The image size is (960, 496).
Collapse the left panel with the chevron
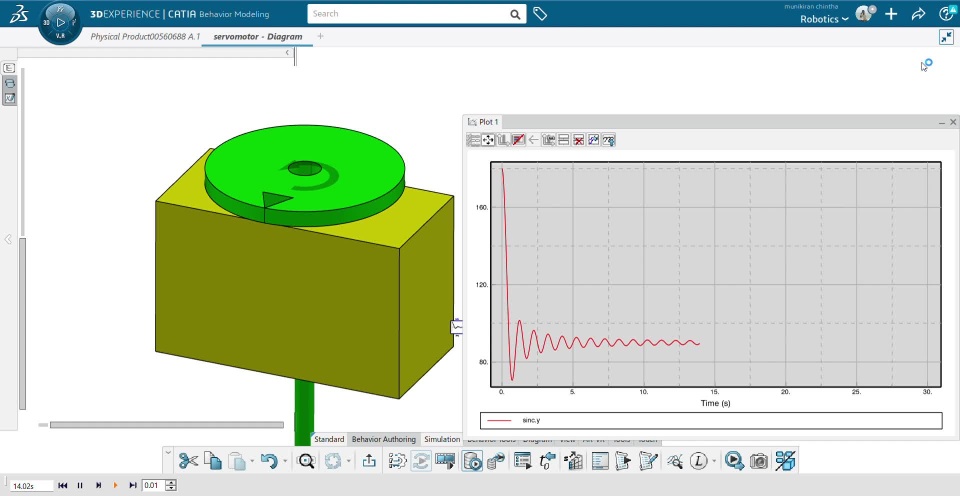click(287, 53)
